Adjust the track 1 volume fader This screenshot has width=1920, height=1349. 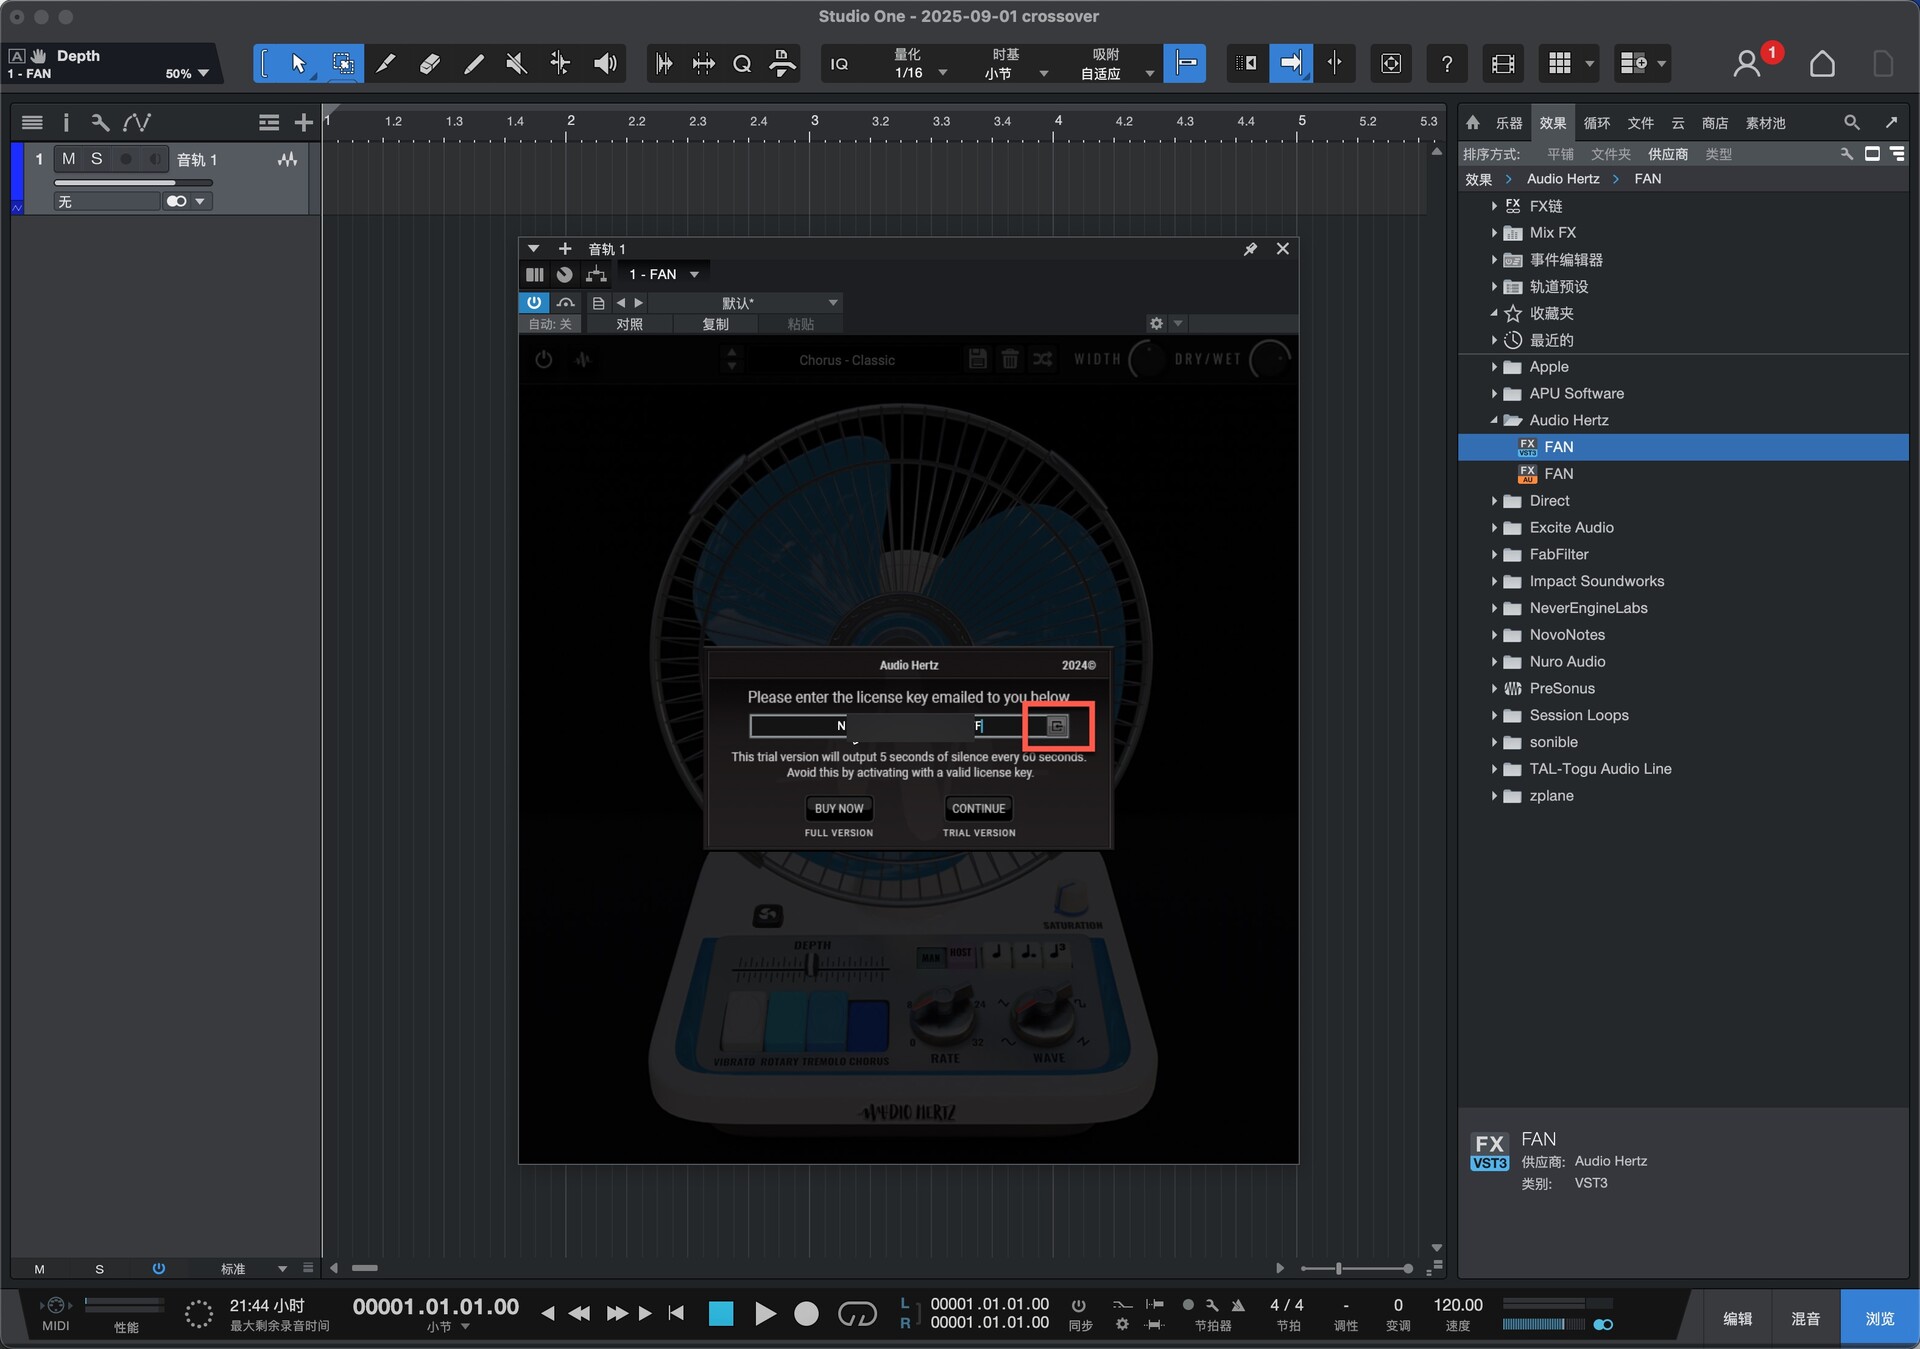pos(133,183)
